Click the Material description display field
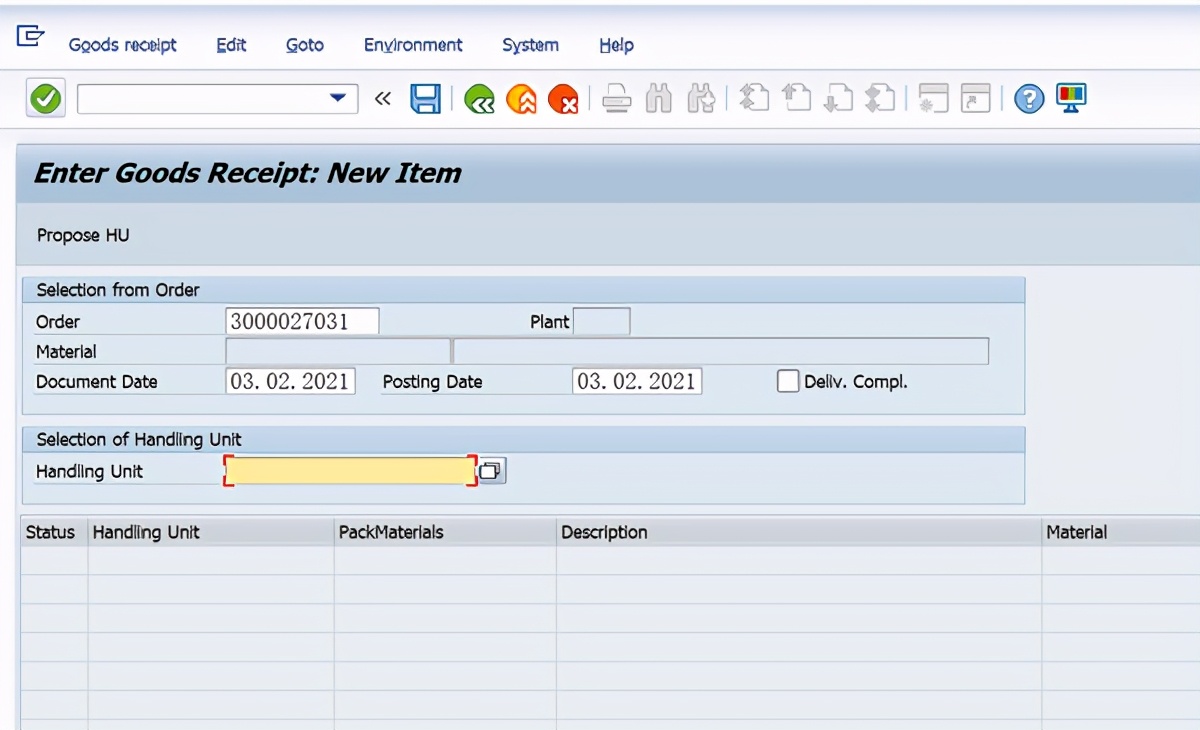Image resolution: width=1200 pixels, height=730 pixels. point(721,351)
